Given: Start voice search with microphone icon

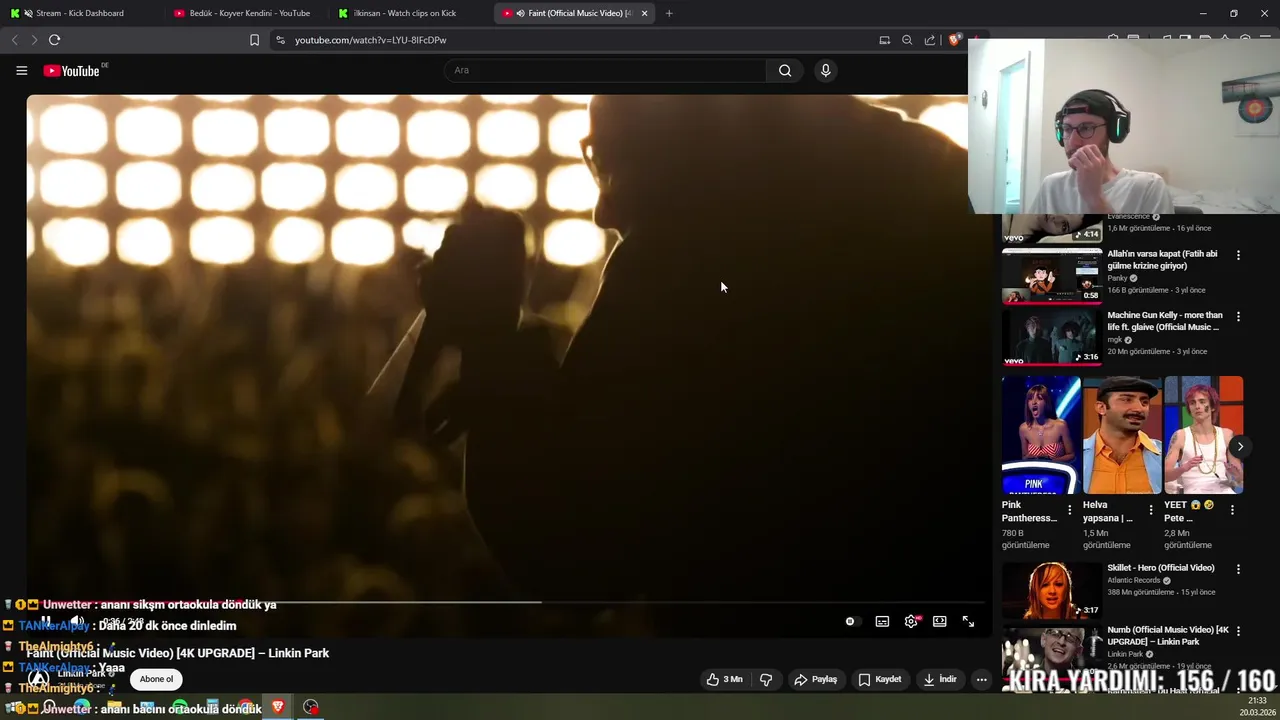Looking at the screenshot, I should pos(825,70).
